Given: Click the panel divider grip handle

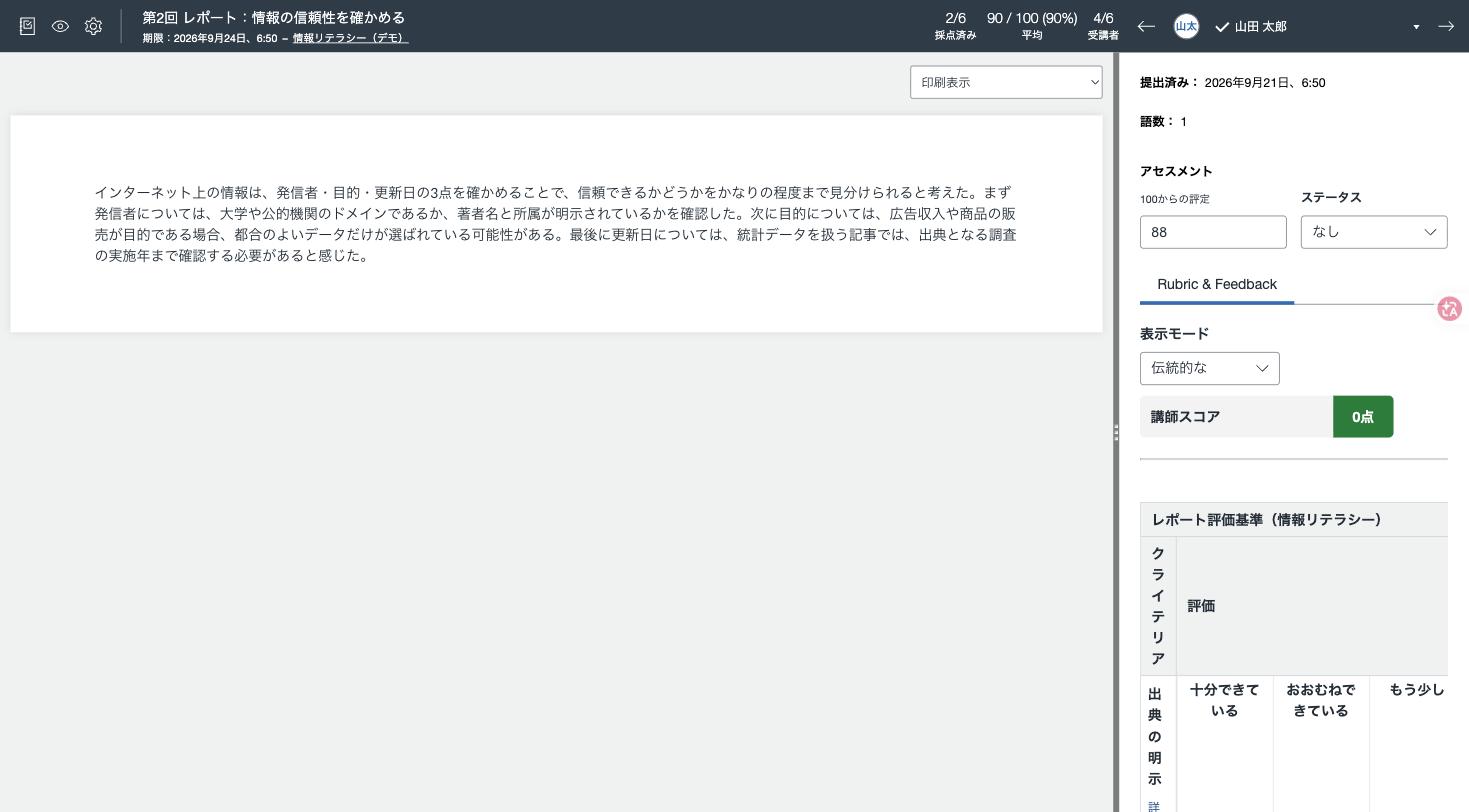Looking at the screenshot, I should point(1116,432).
